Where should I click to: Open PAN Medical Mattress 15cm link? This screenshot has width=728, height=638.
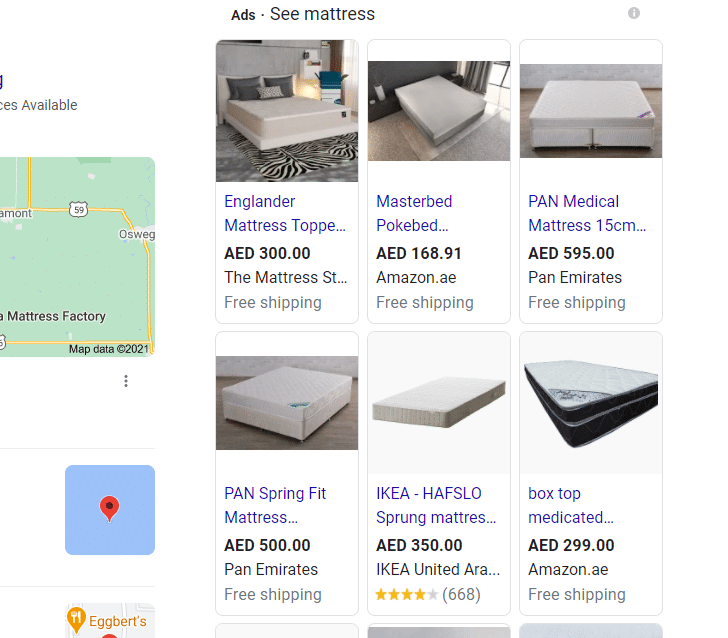pos(587,213)
